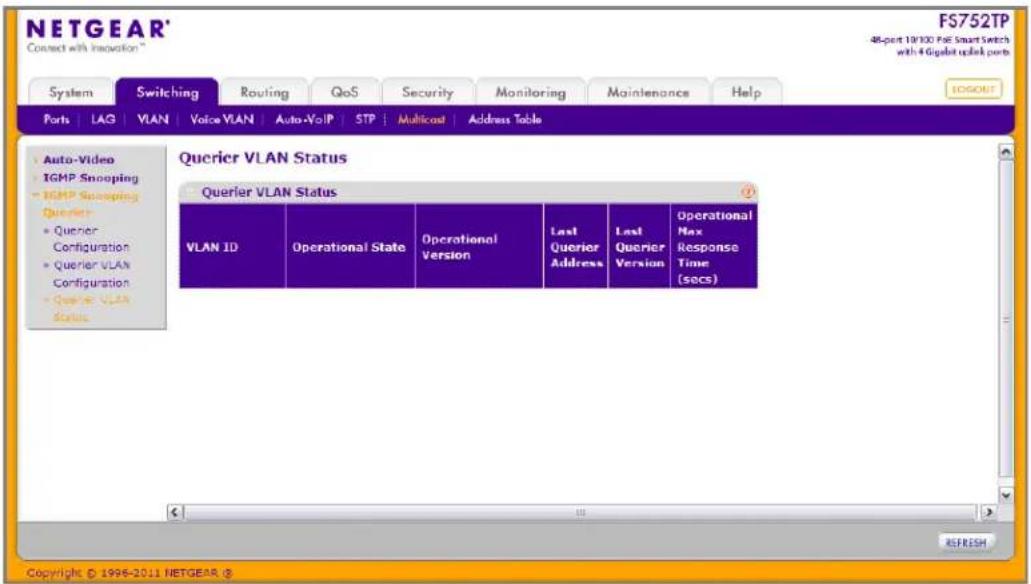
Task: Select the Address Table submenu item
Action: click(x=504, y=119)
